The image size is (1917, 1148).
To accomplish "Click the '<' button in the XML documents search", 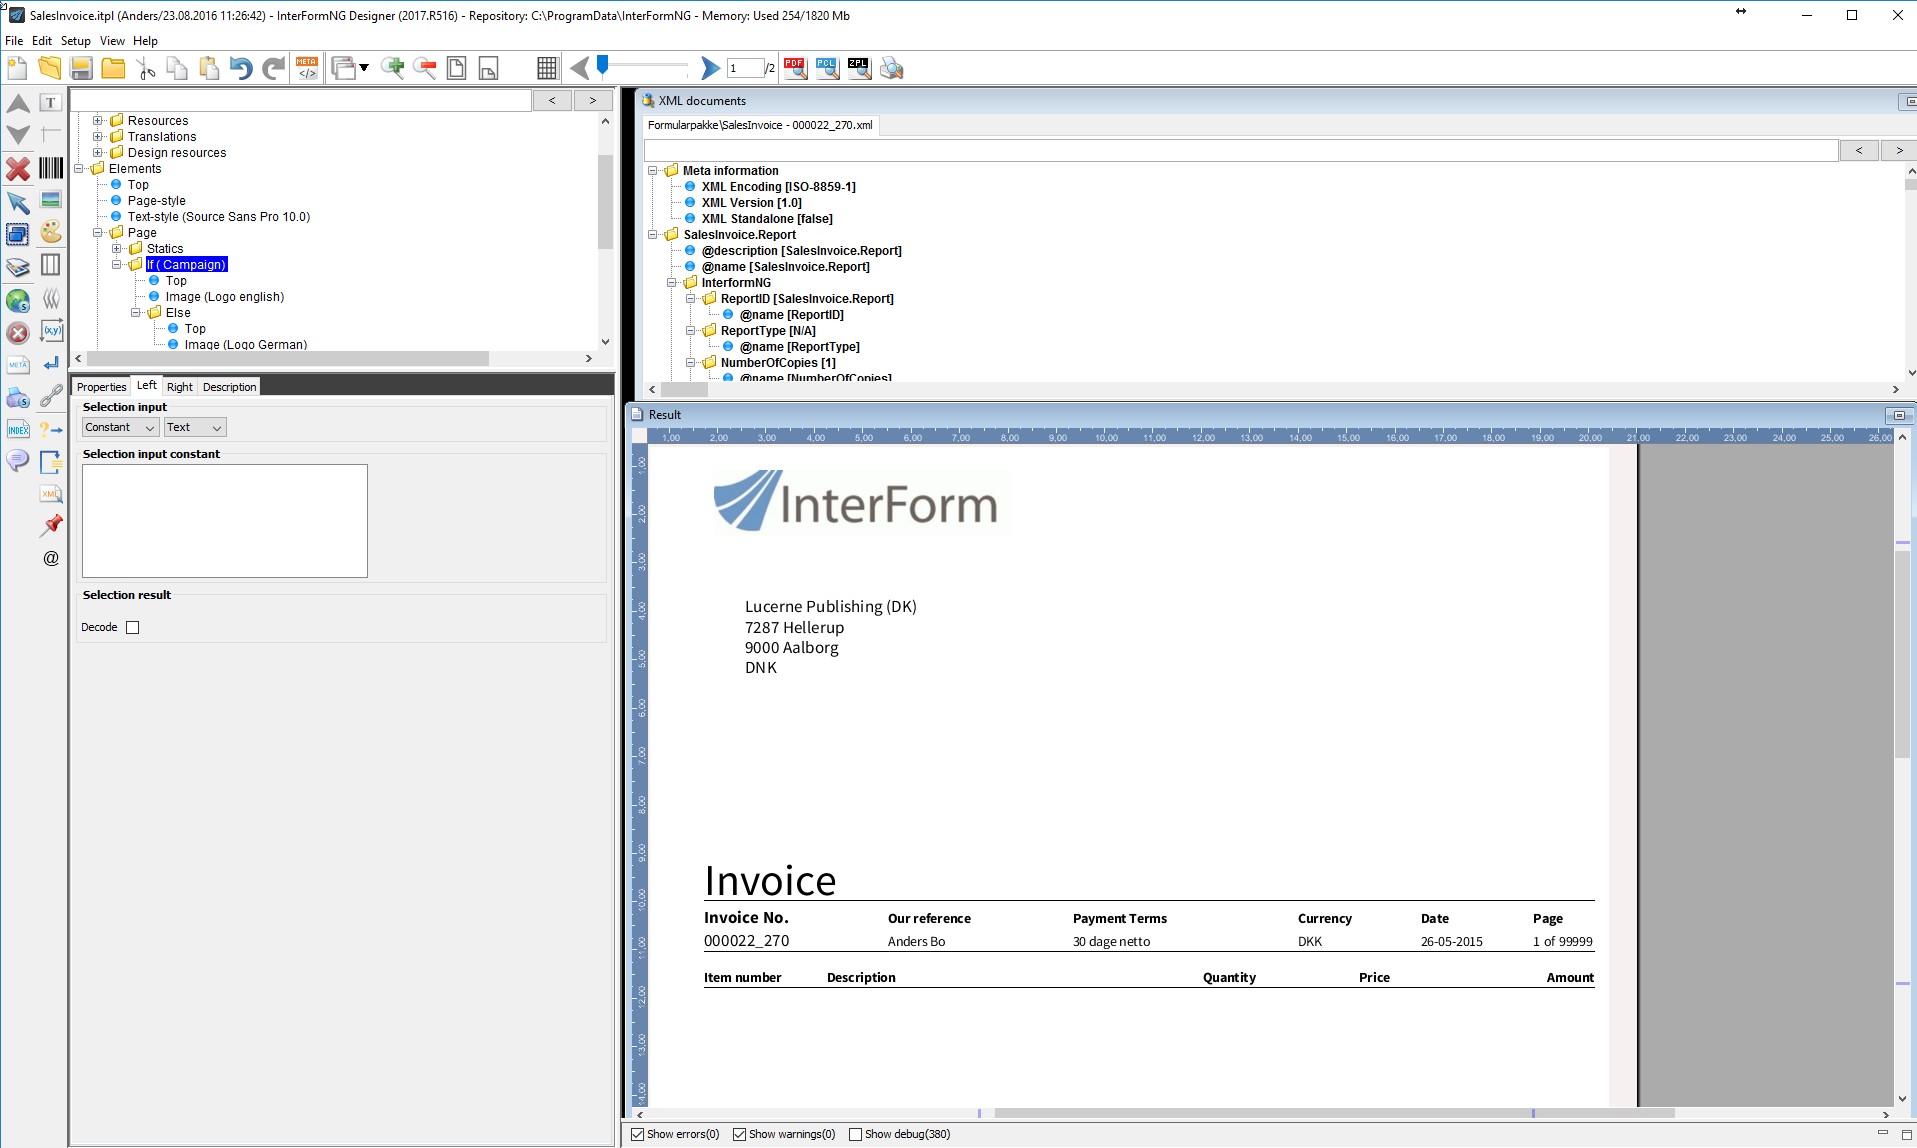I will coord(1859,150).
